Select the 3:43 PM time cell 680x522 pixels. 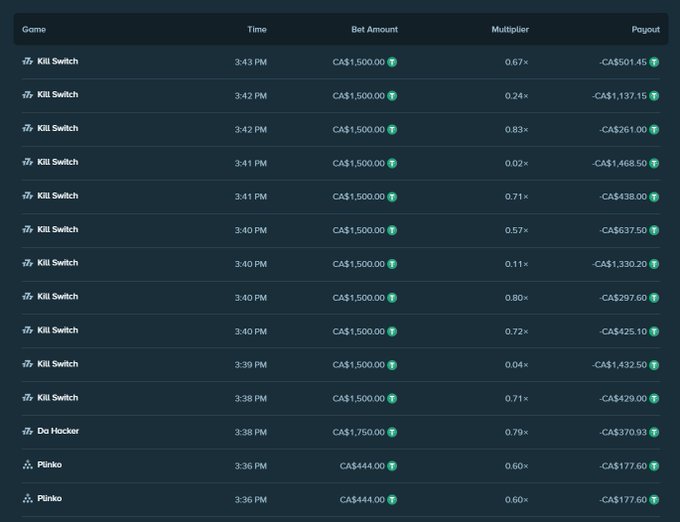click(x=251, y=62)
